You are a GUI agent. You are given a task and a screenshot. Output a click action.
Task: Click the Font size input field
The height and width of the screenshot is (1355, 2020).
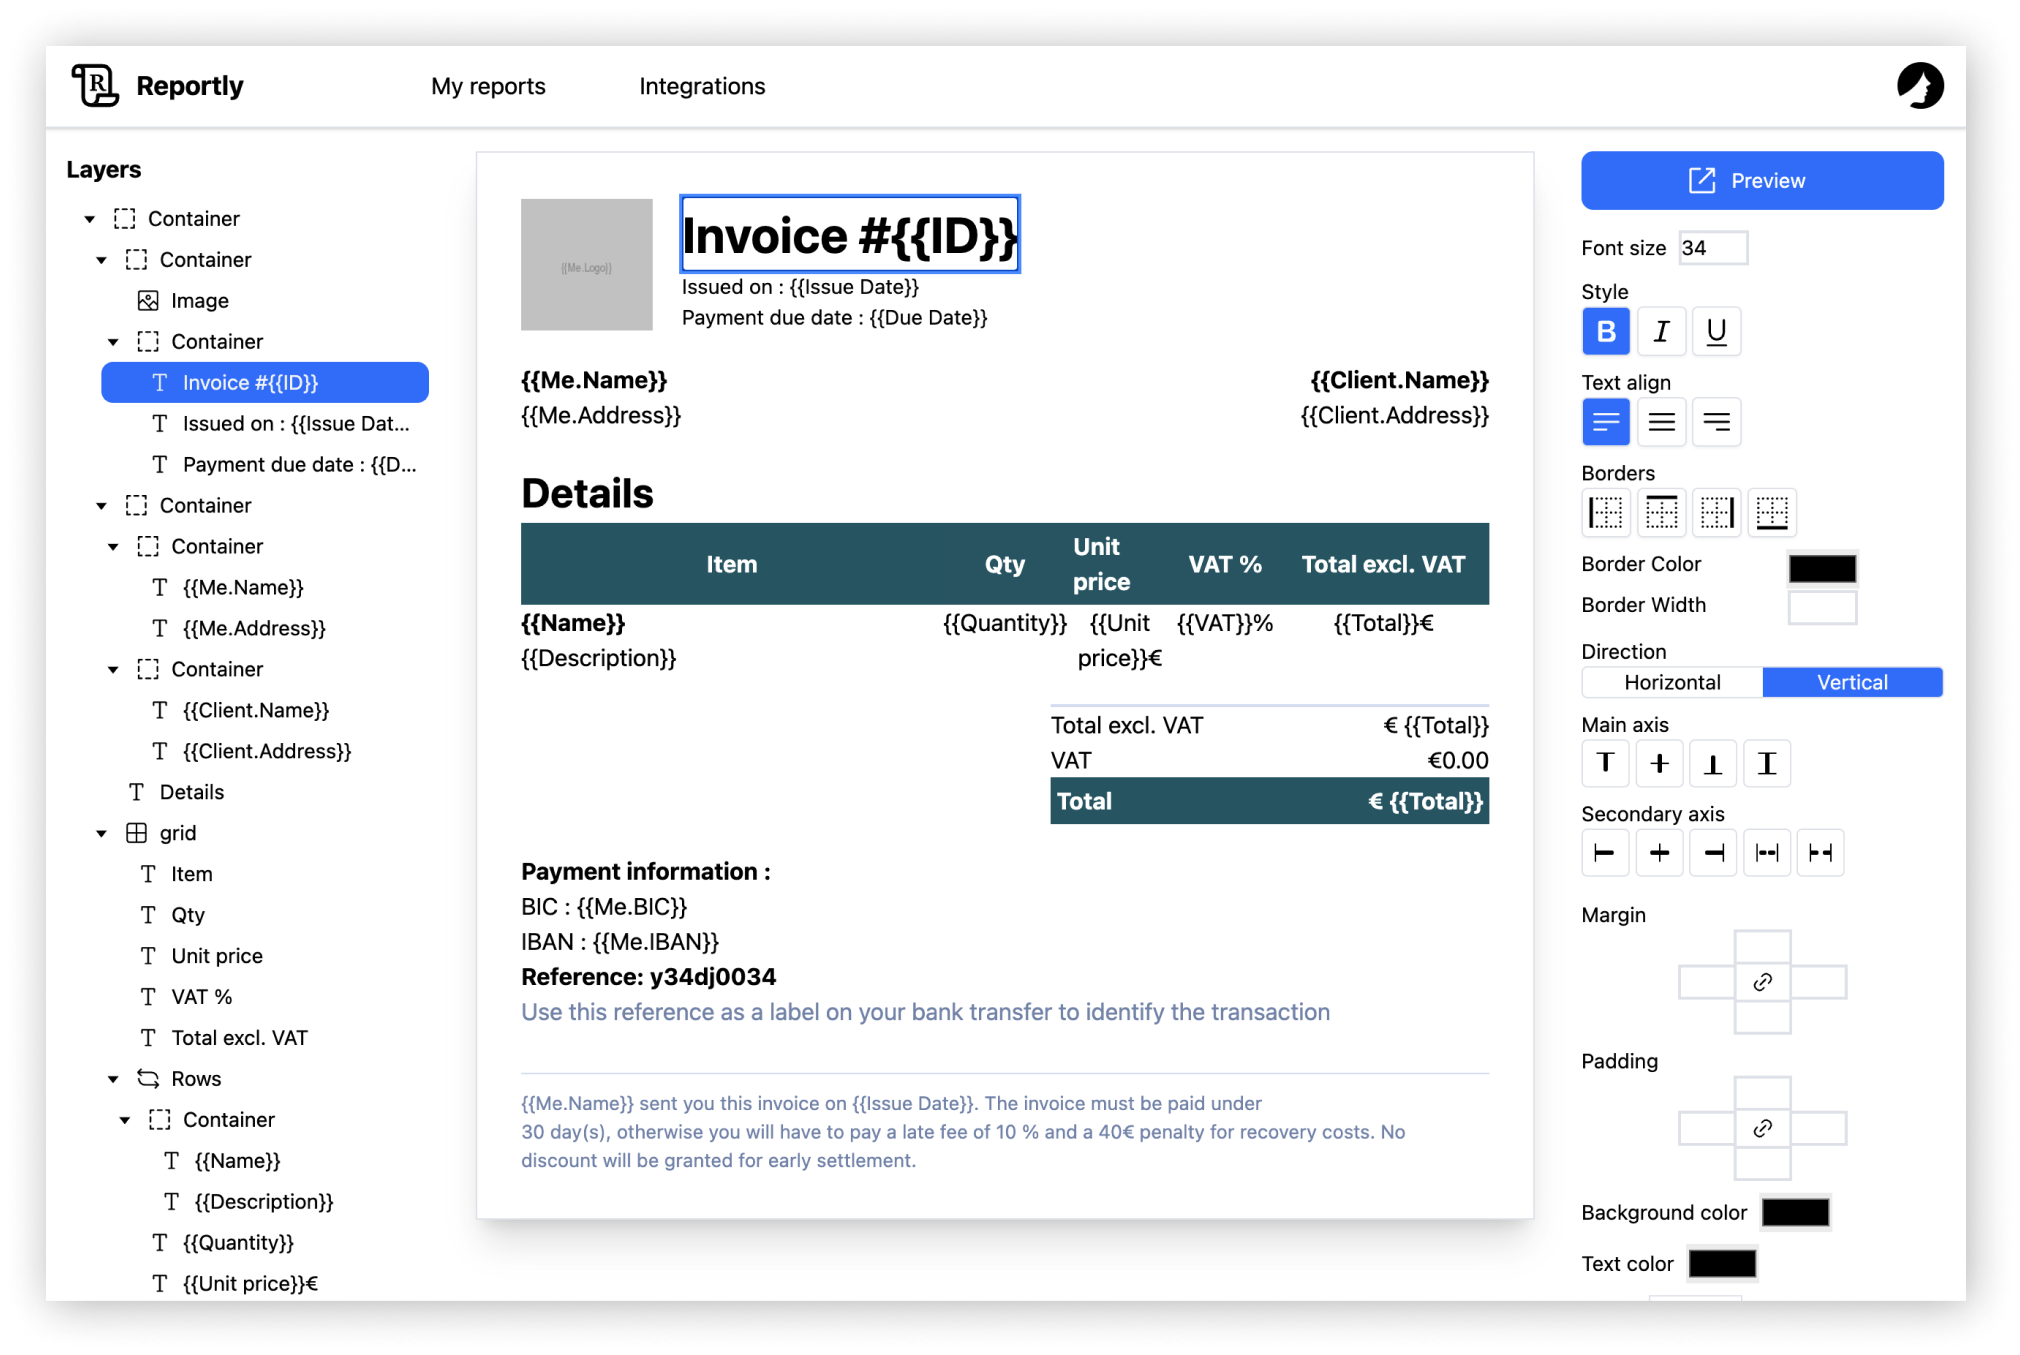coord(1713,248)
